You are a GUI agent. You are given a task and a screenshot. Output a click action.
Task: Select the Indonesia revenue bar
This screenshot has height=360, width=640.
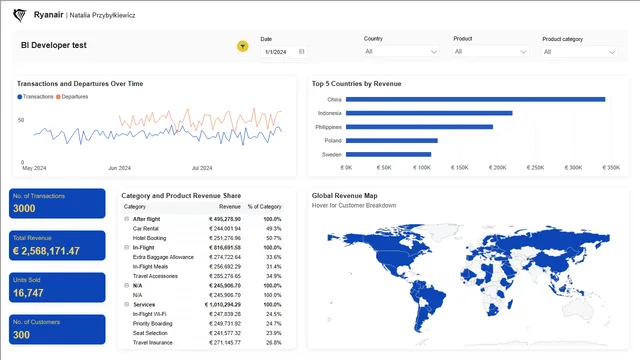point(429,113)
